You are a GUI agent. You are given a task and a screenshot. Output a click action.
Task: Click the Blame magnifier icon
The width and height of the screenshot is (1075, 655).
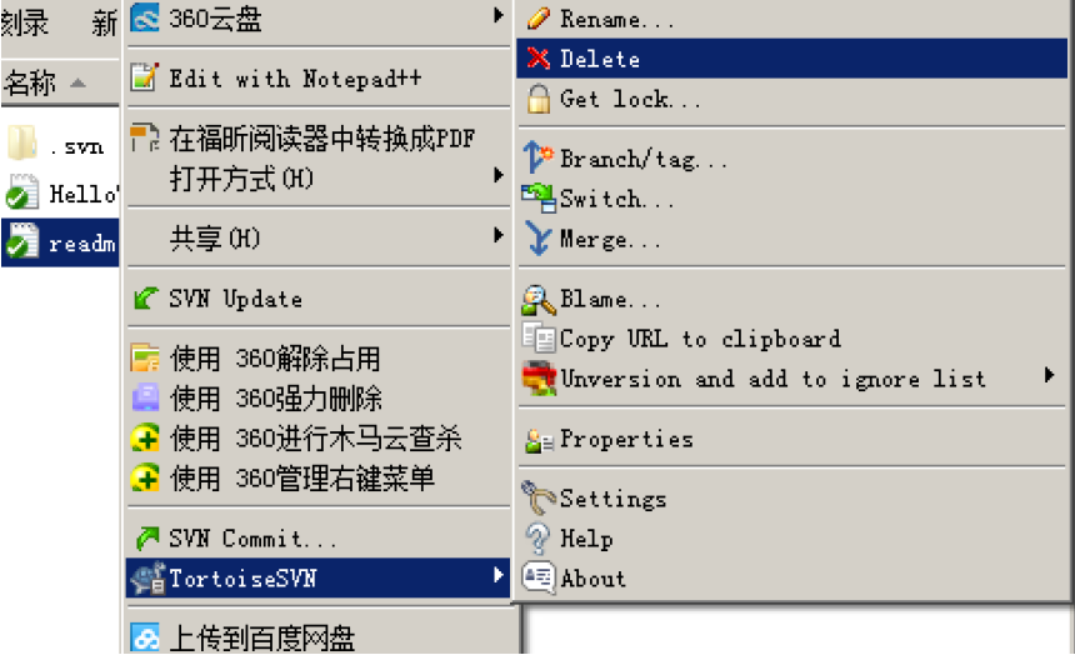pyautogui.click(x=539, y=300)
